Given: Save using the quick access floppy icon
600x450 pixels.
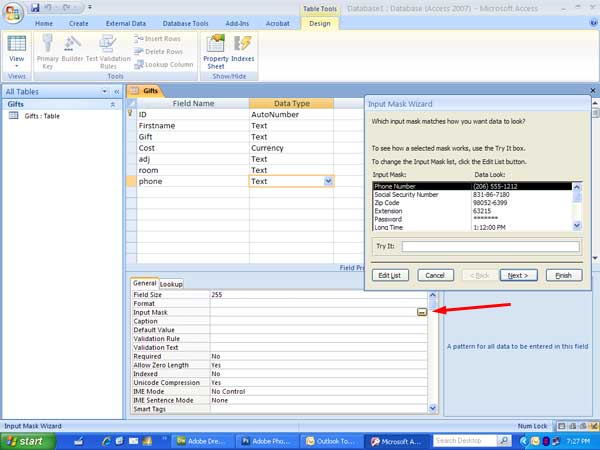Looking at the screenshot, I should coord(35,8).
